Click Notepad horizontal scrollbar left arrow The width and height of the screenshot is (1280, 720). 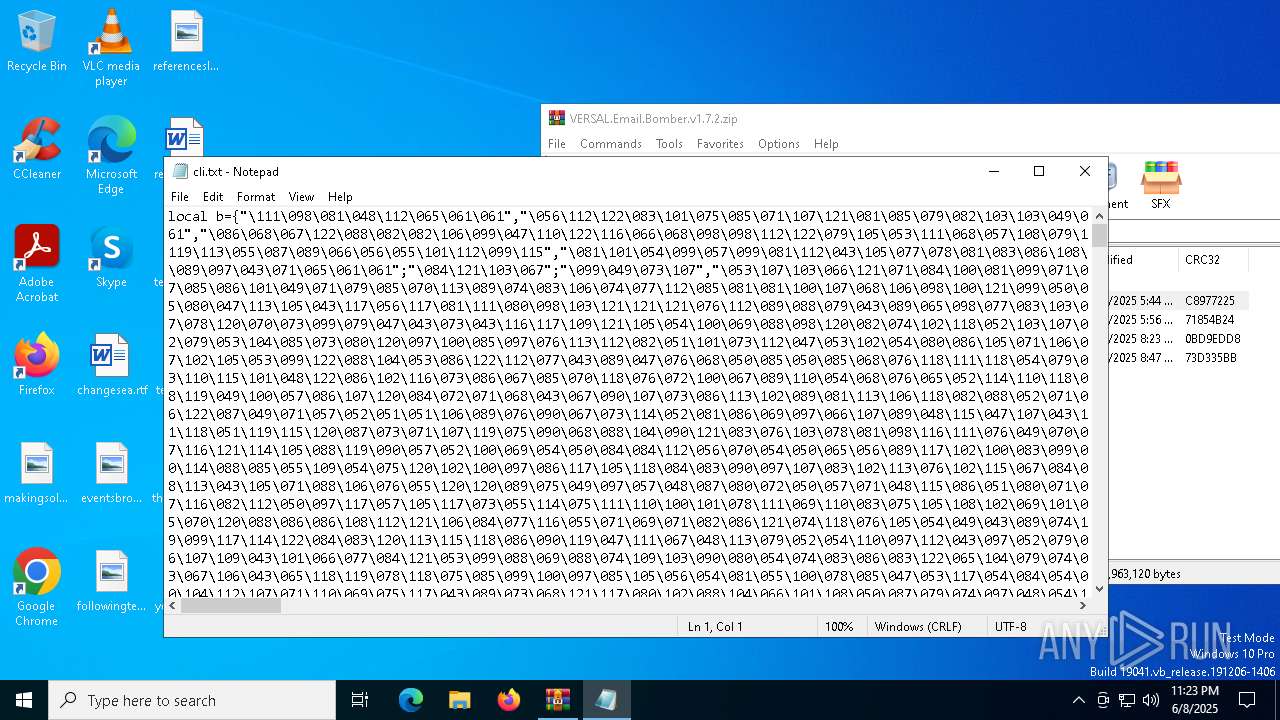click(x=173, y=605)
